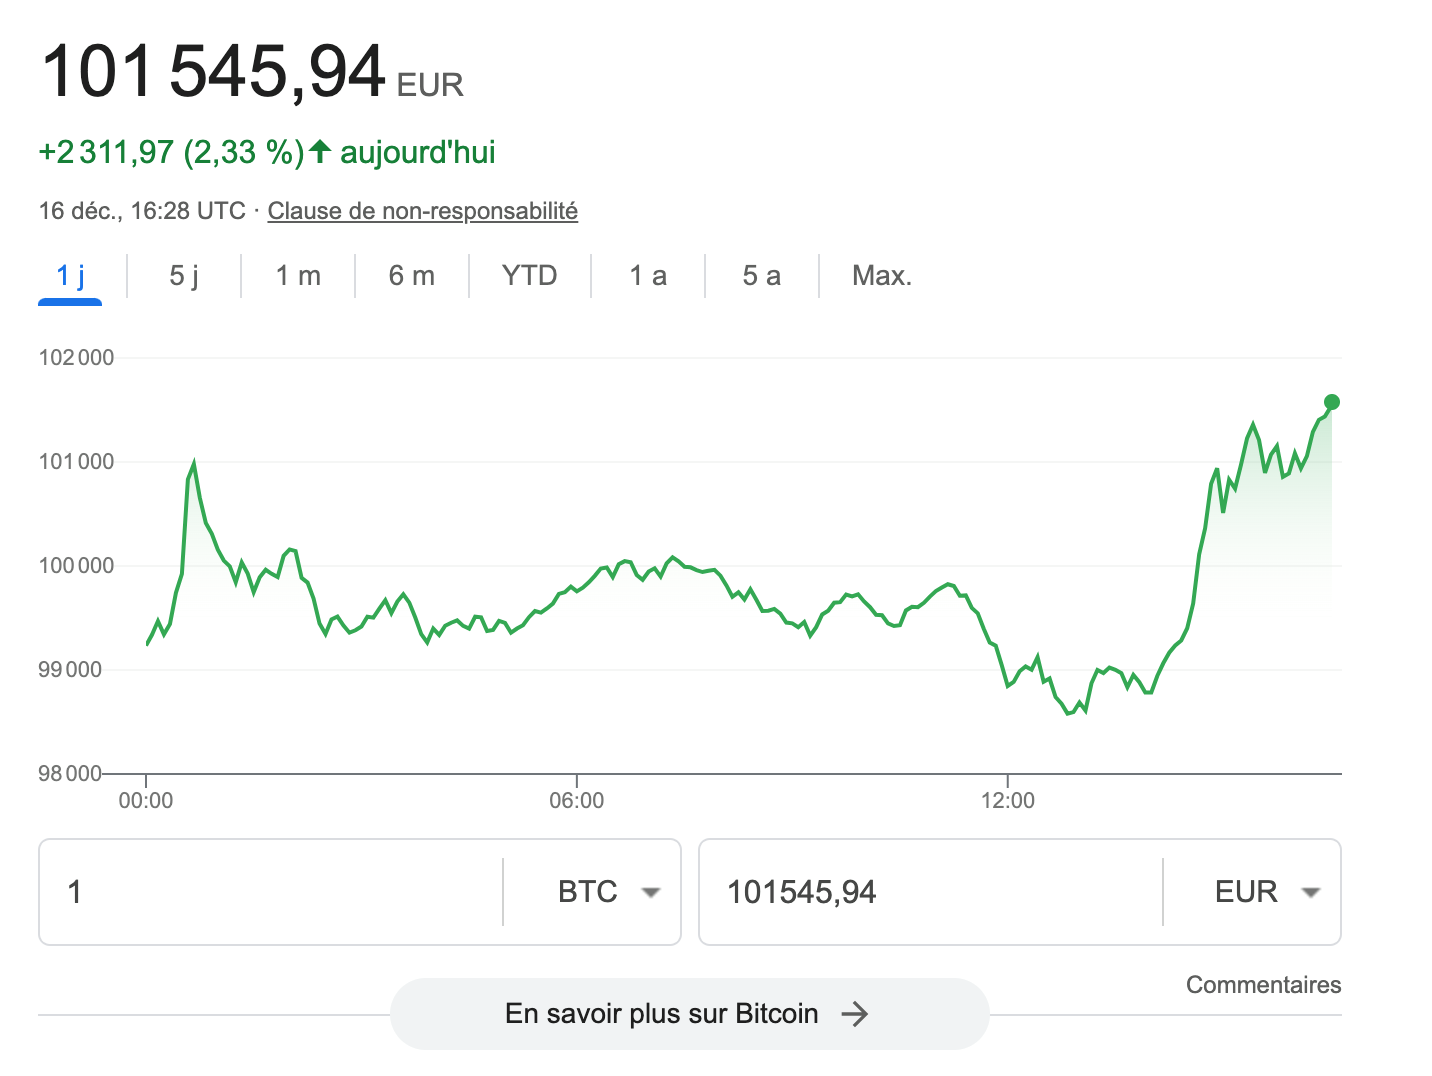
Task: Switch to the 1 a tab
Action: point(648,276)
